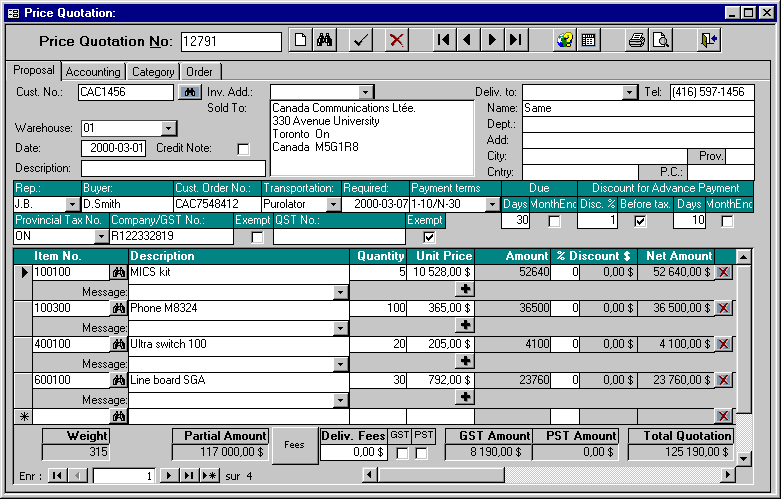Toggle the QST Exempt checkbox
The width and height of the screenshot is (781, 499).
pyautogui.click(x=429, y=237)
